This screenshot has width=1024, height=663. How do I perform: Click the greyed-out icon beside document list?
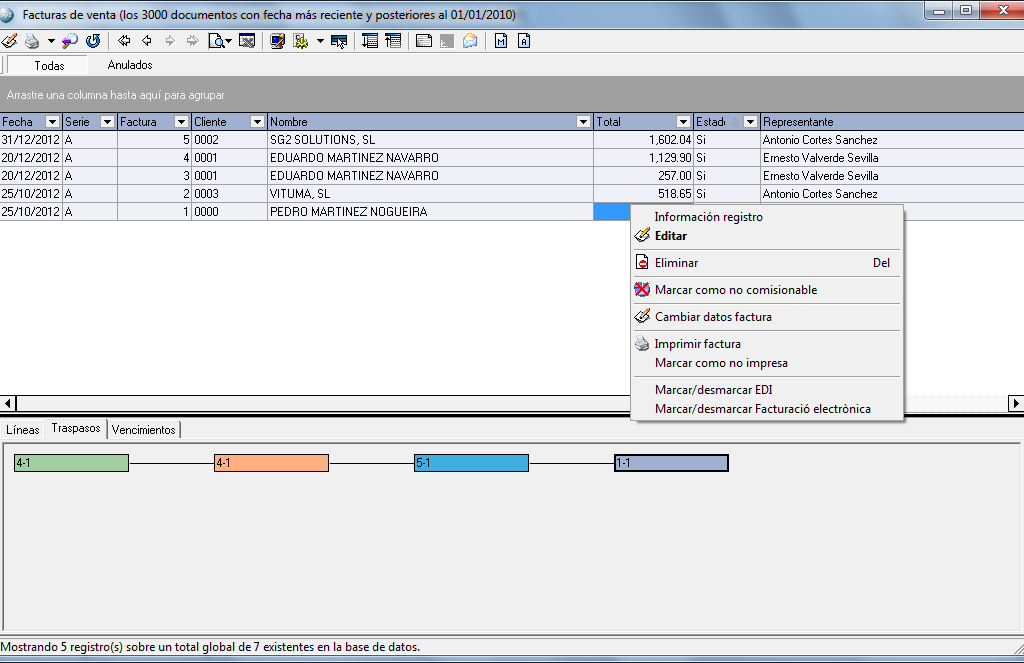click(447, 41)
